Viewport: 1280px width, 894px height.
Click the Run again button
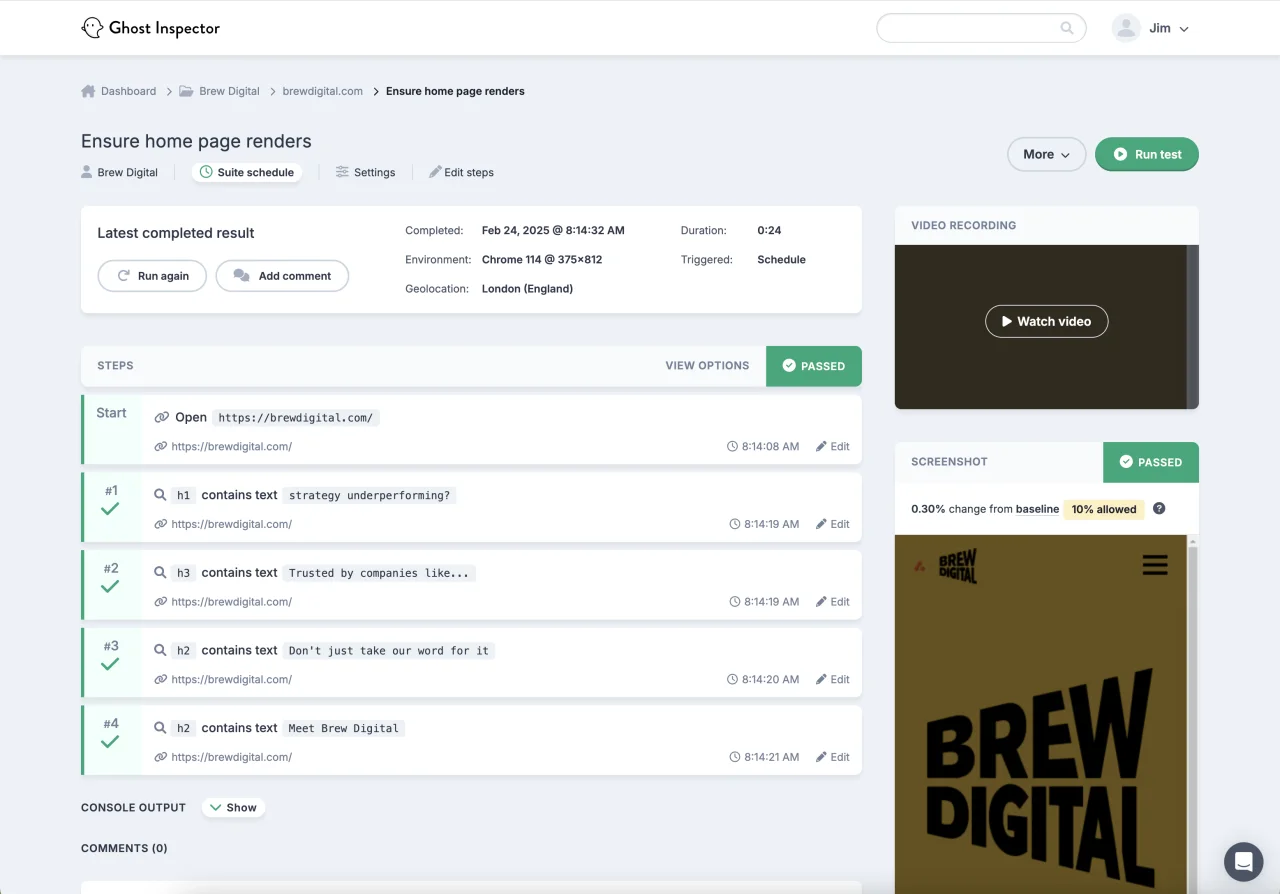click(x=152, y=276)
